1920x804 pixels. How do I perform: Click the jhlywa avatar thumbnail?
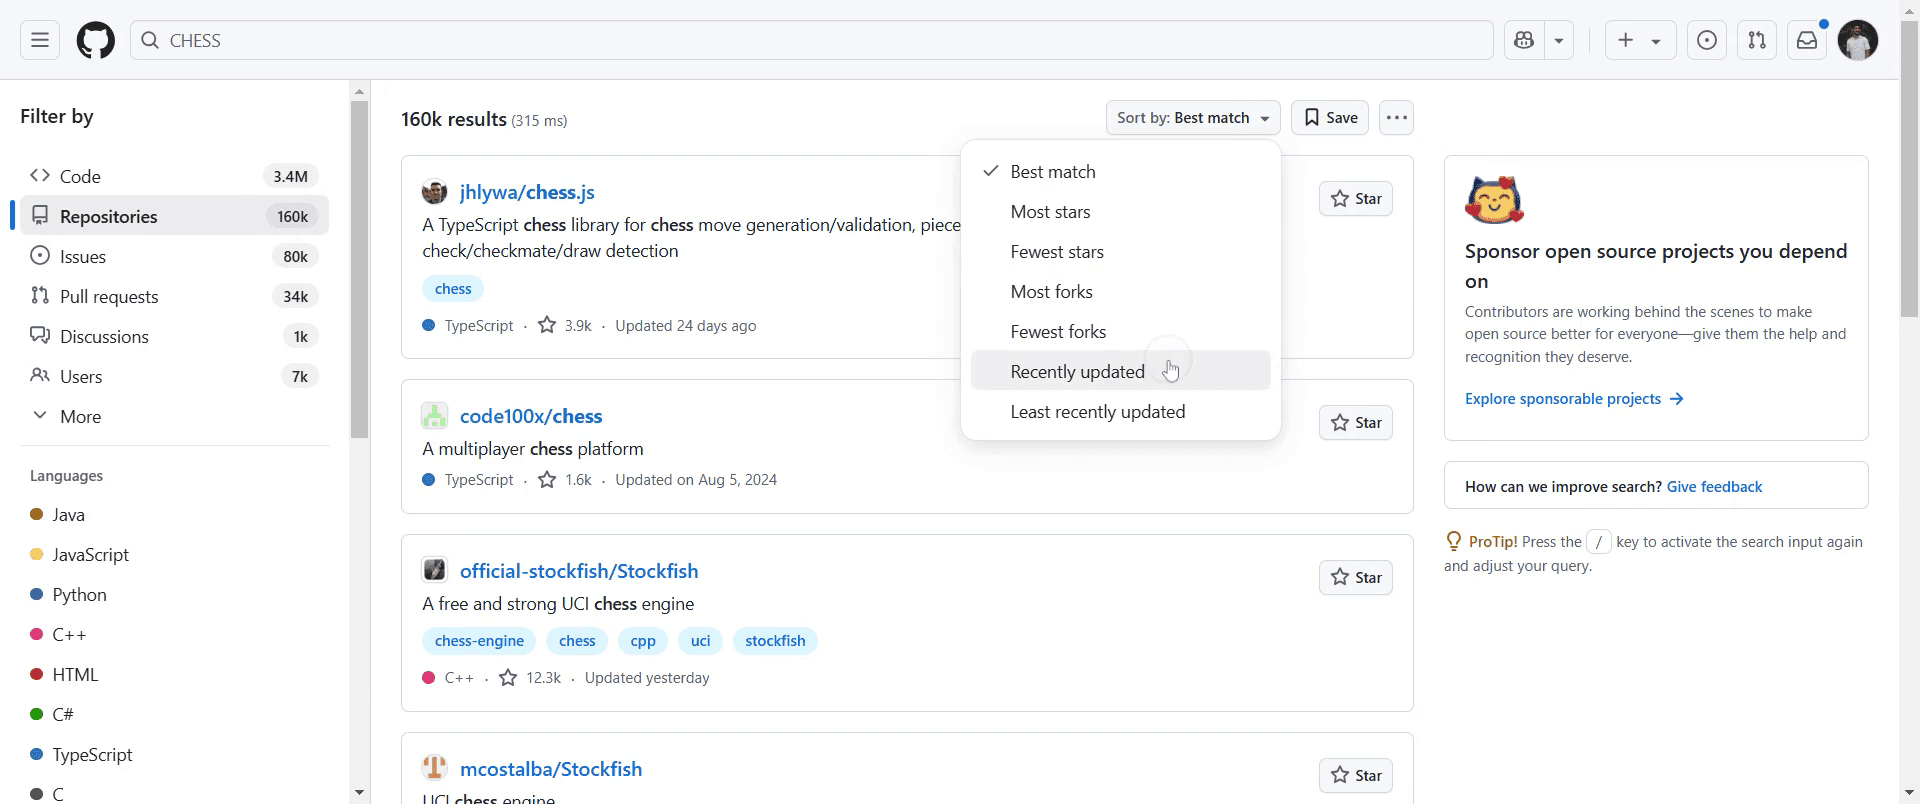pos(434,192)
